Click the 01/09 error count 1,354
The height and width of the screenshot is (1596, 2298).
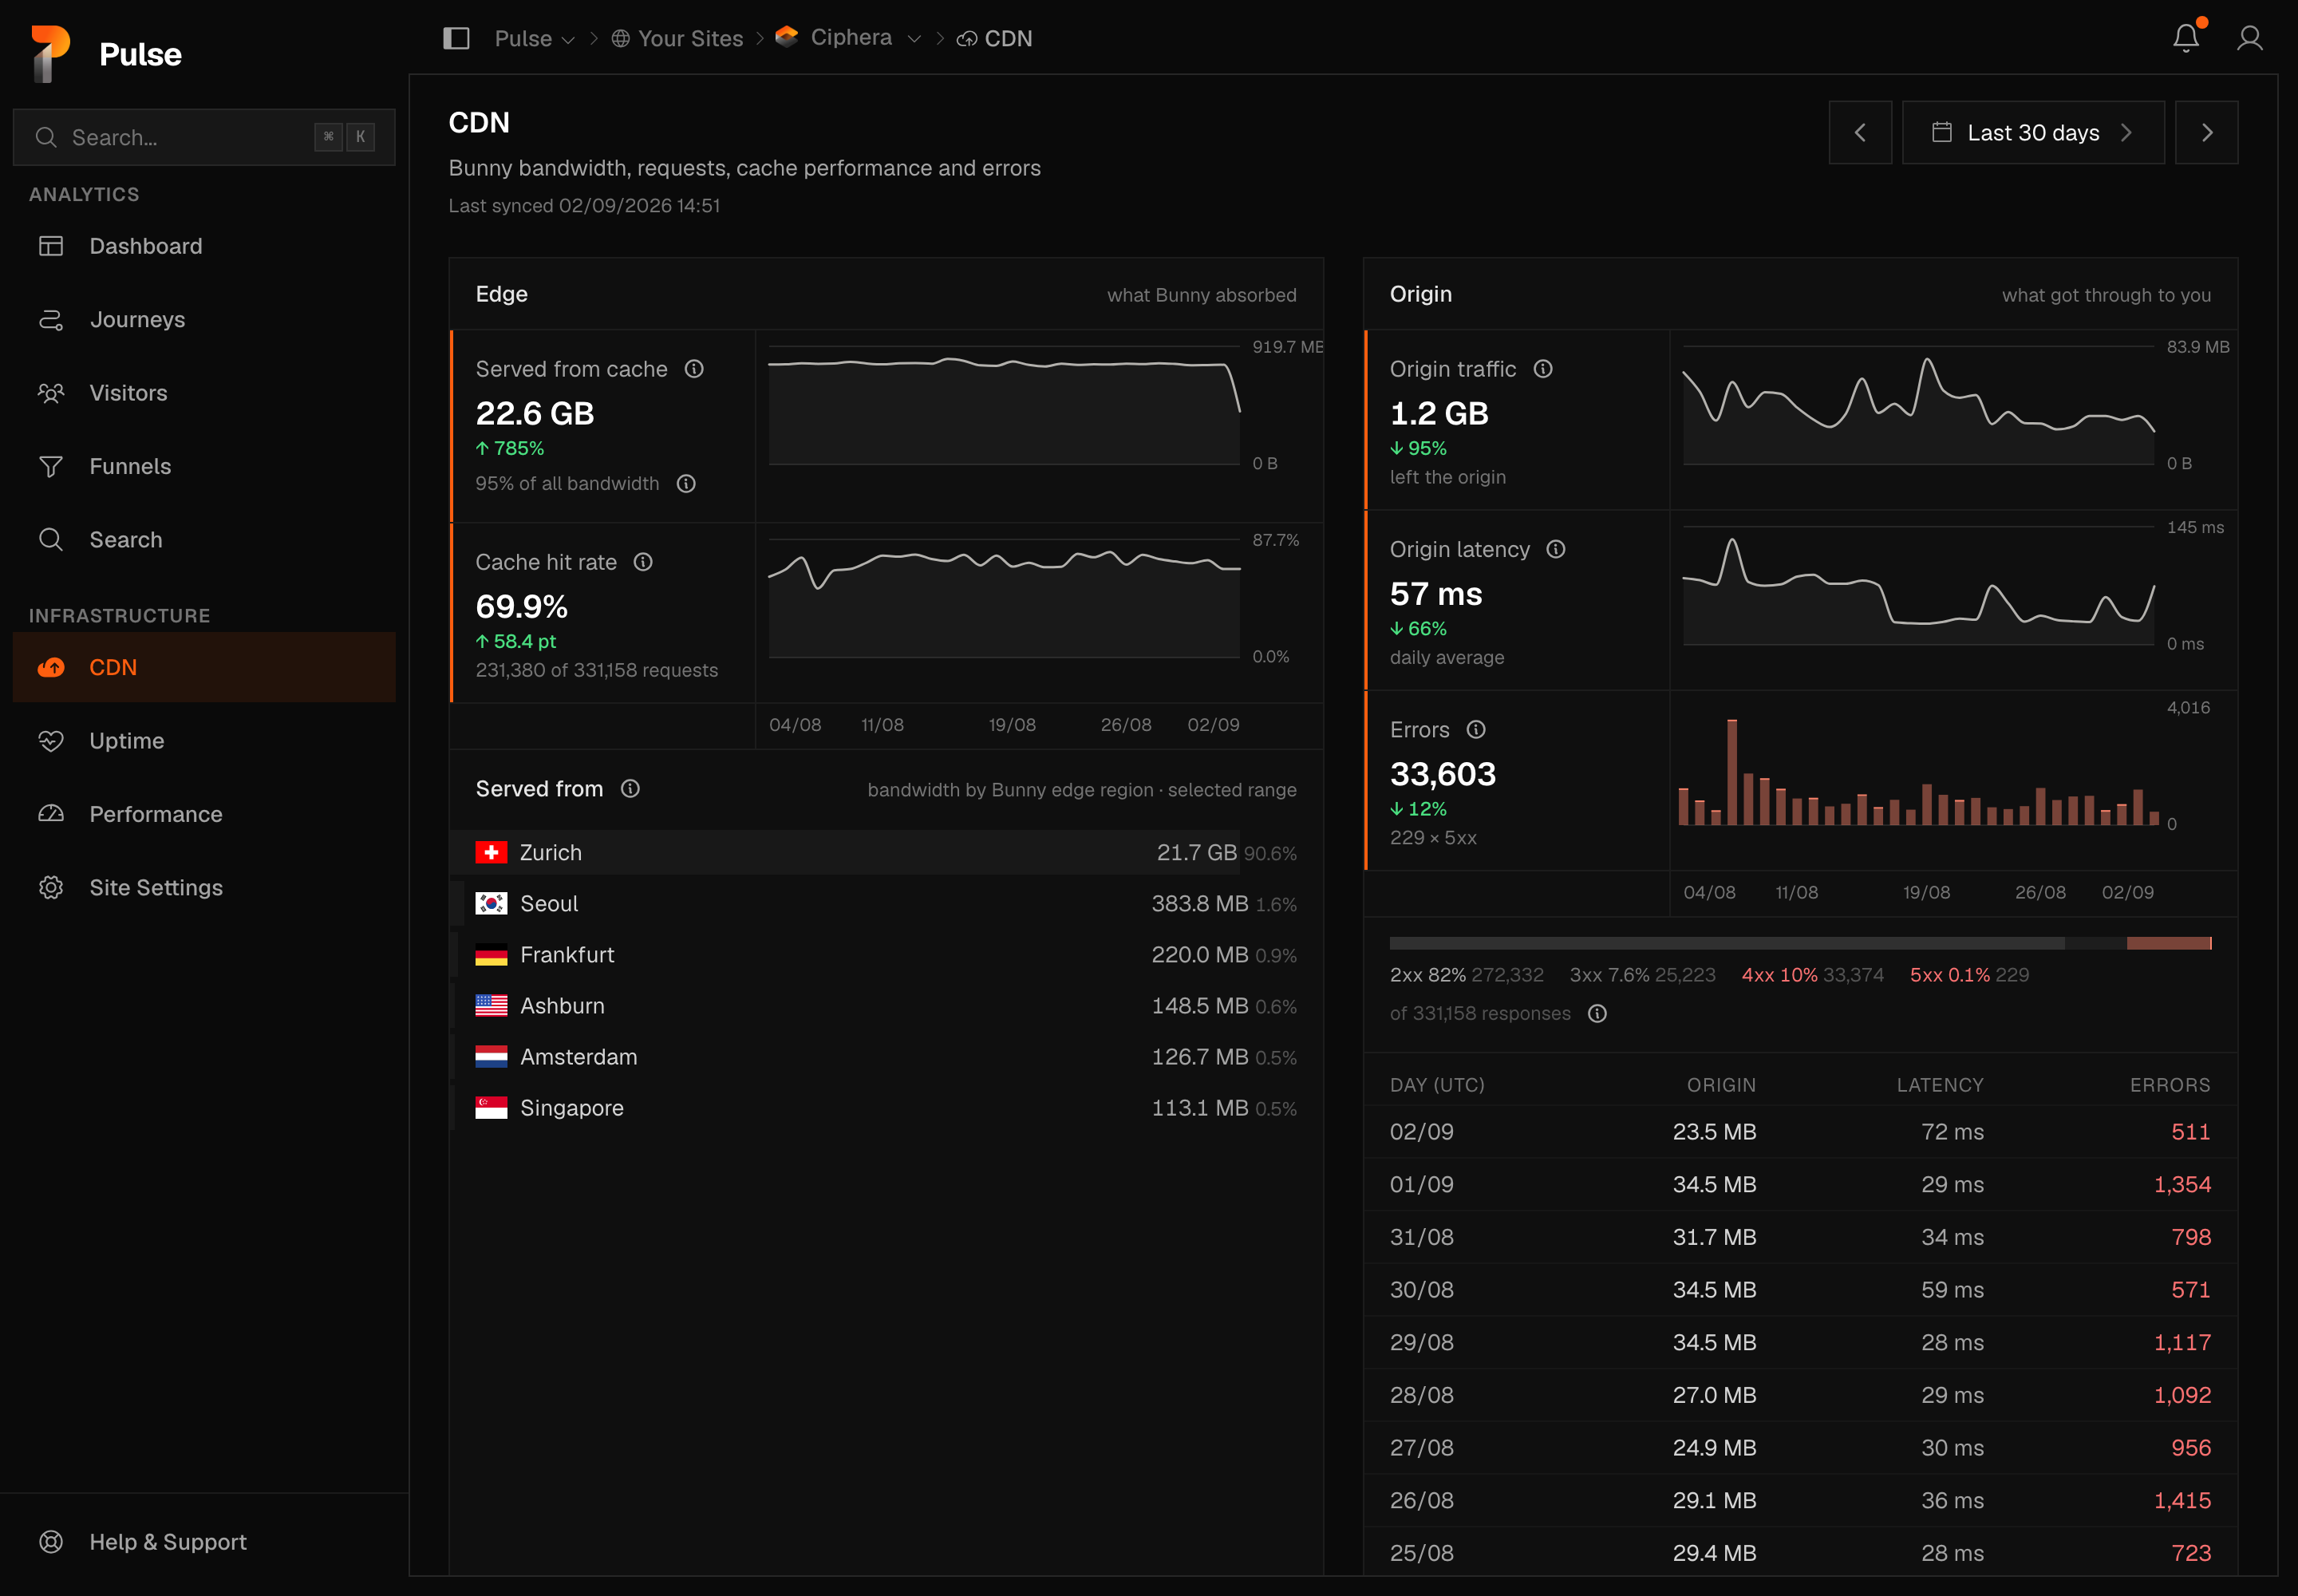[2182, 1185]
